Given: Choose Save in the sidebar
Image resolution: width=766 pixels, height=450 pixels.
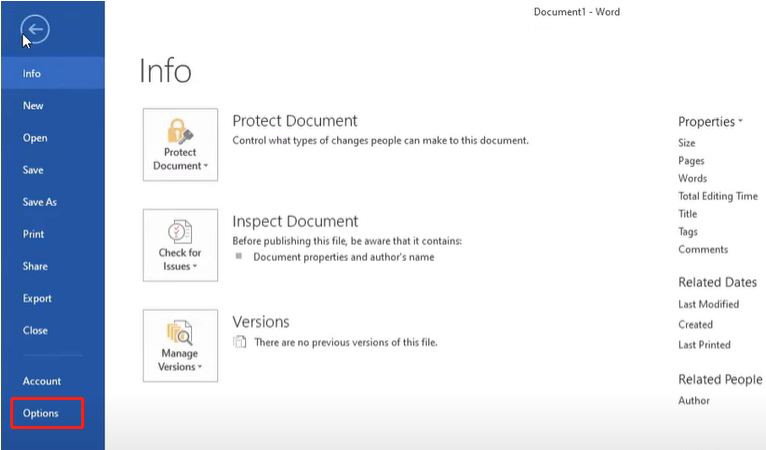Looking at the screenshot, I should click(x=53, y=170).
